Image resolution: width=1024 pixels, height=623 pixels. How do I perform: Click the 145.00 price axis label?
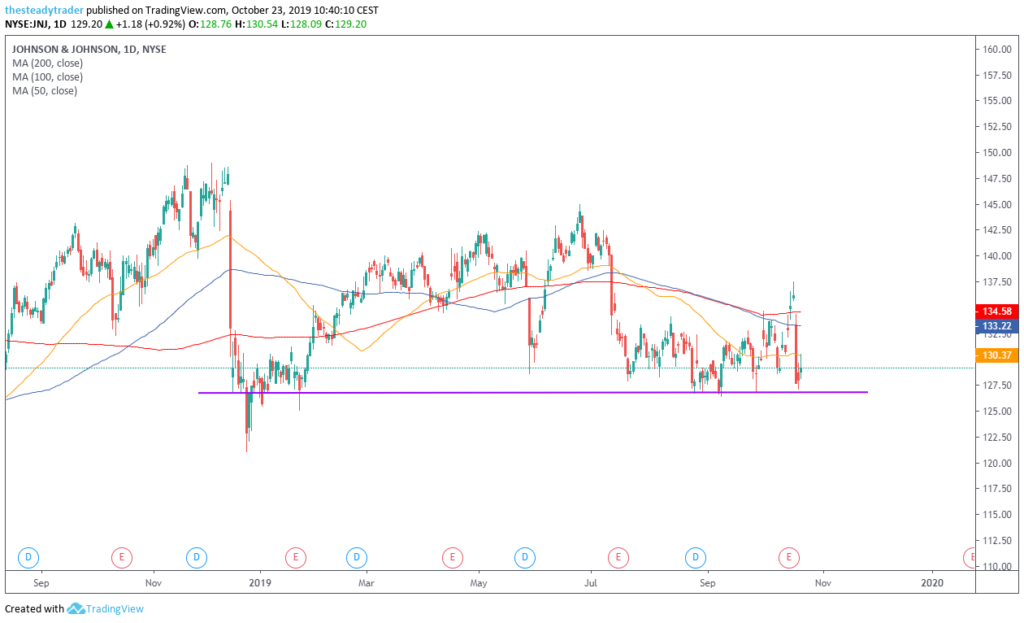click(x=997, y=204)
